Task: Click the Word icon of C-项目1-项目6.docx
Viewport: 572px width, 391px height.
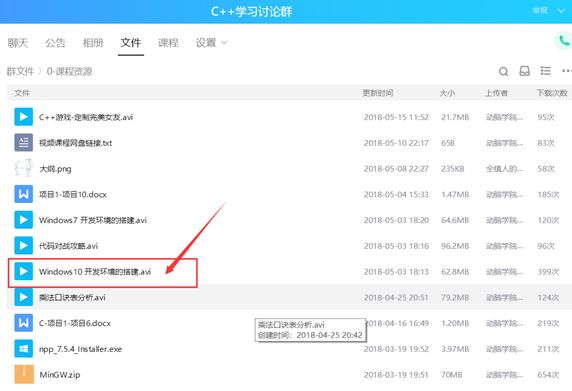Action: click(x=24, y=323)
